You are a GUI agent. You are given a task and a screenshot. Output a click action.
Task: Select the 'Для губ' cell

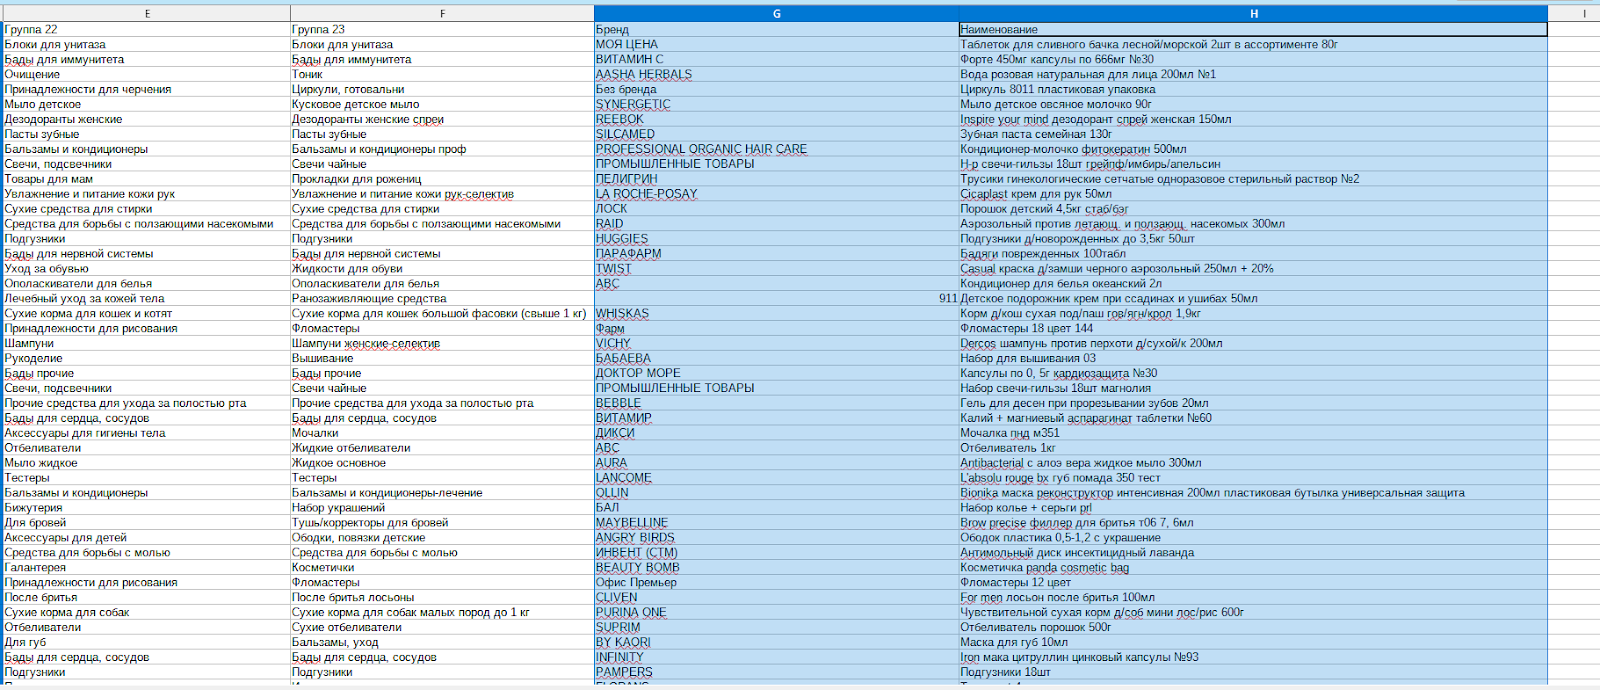coord(147,642)
